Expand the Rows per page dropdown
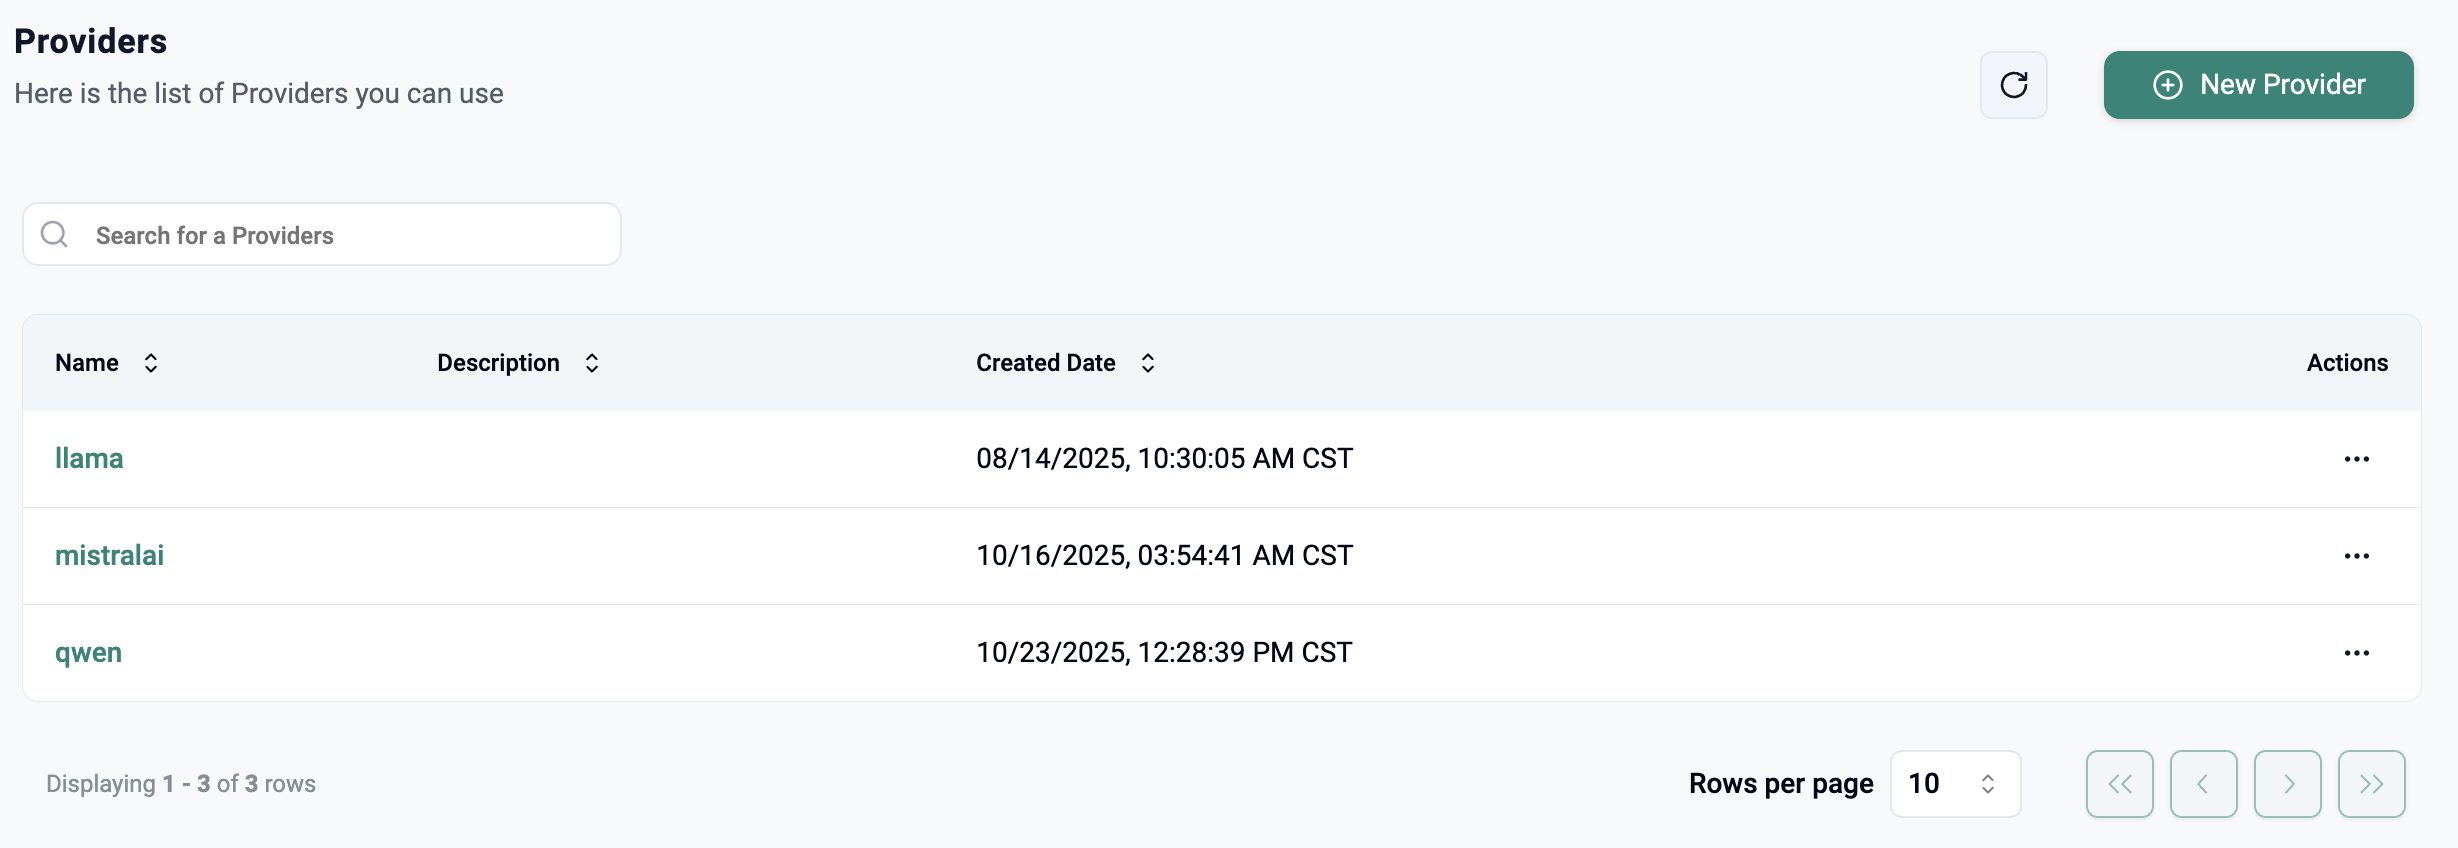Screen dimensions: 2458x848 tap(1954, 784)
